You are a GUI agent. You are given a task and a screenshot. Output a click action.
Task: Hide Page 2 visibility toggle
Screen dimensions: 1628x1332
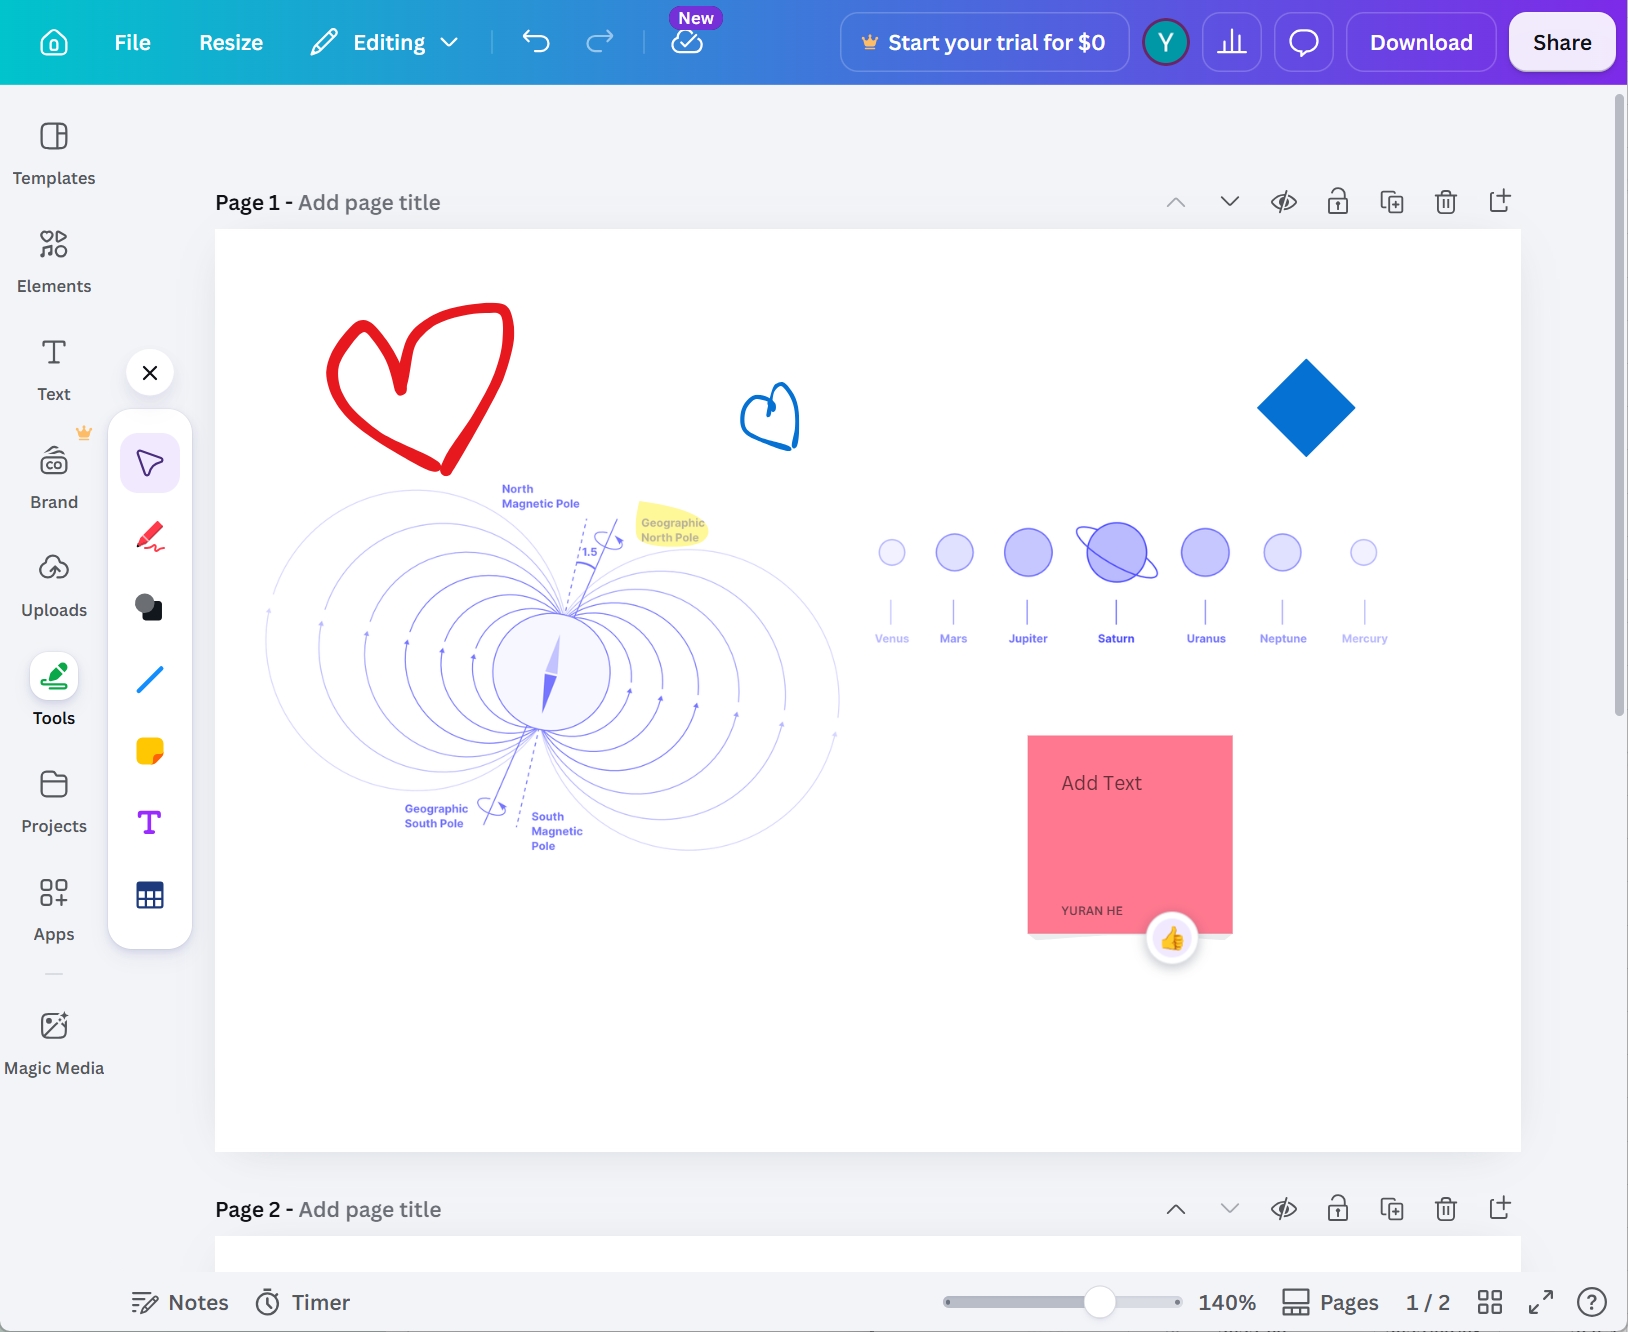point(1284,1209)
